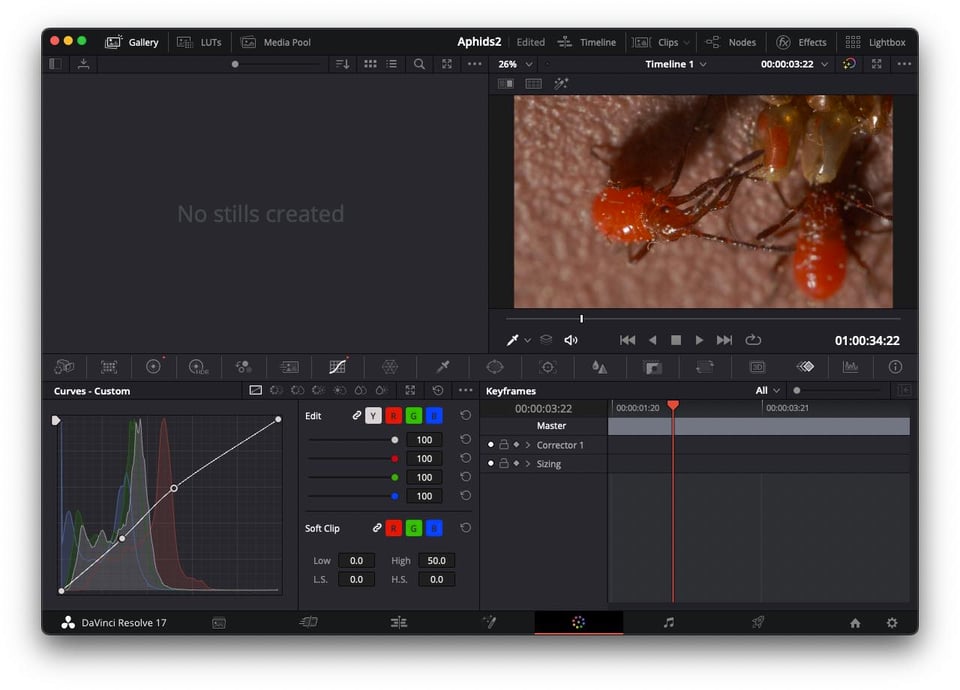Open the Qualifier eyedropper palette
The image size is (960, 690).
pyautogui.click(x=443, y=367)
